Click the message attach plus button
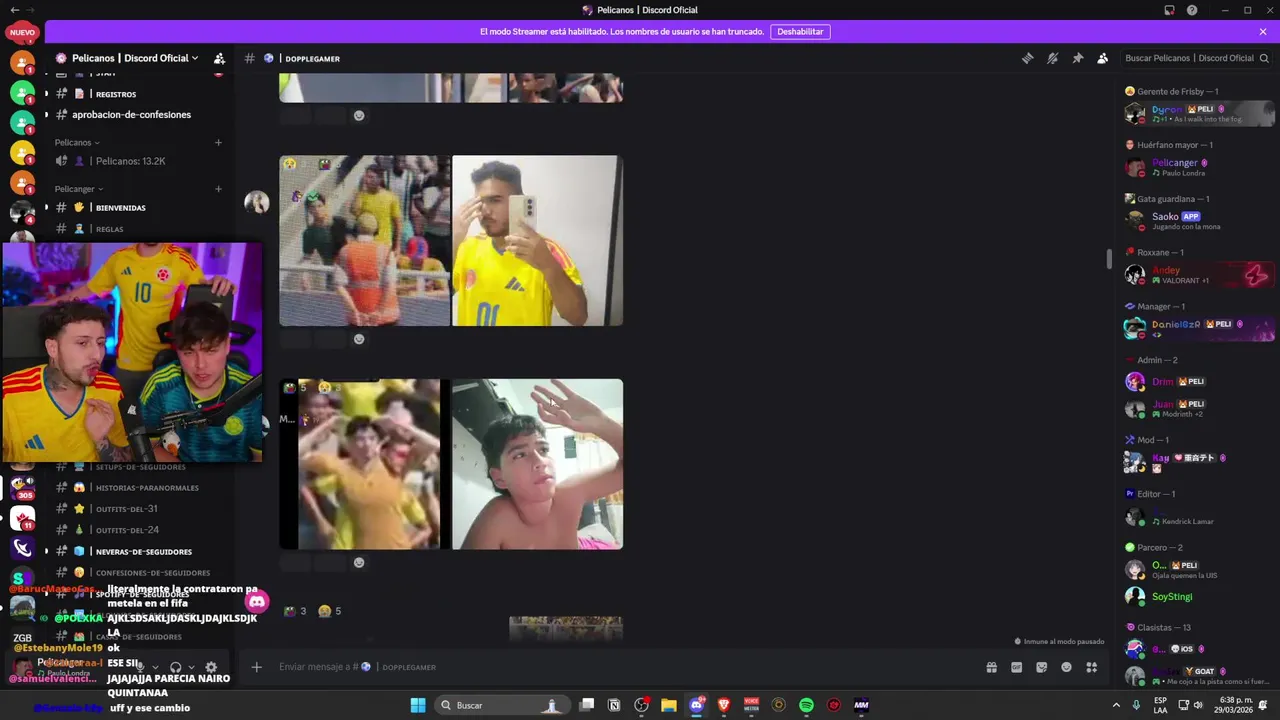This screenshot has width=1280, height=720. (256, 667)
